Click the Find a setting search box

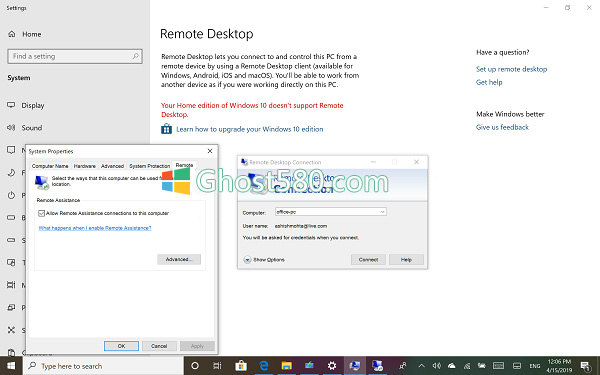pyautogui.click(x=75, y=56)
